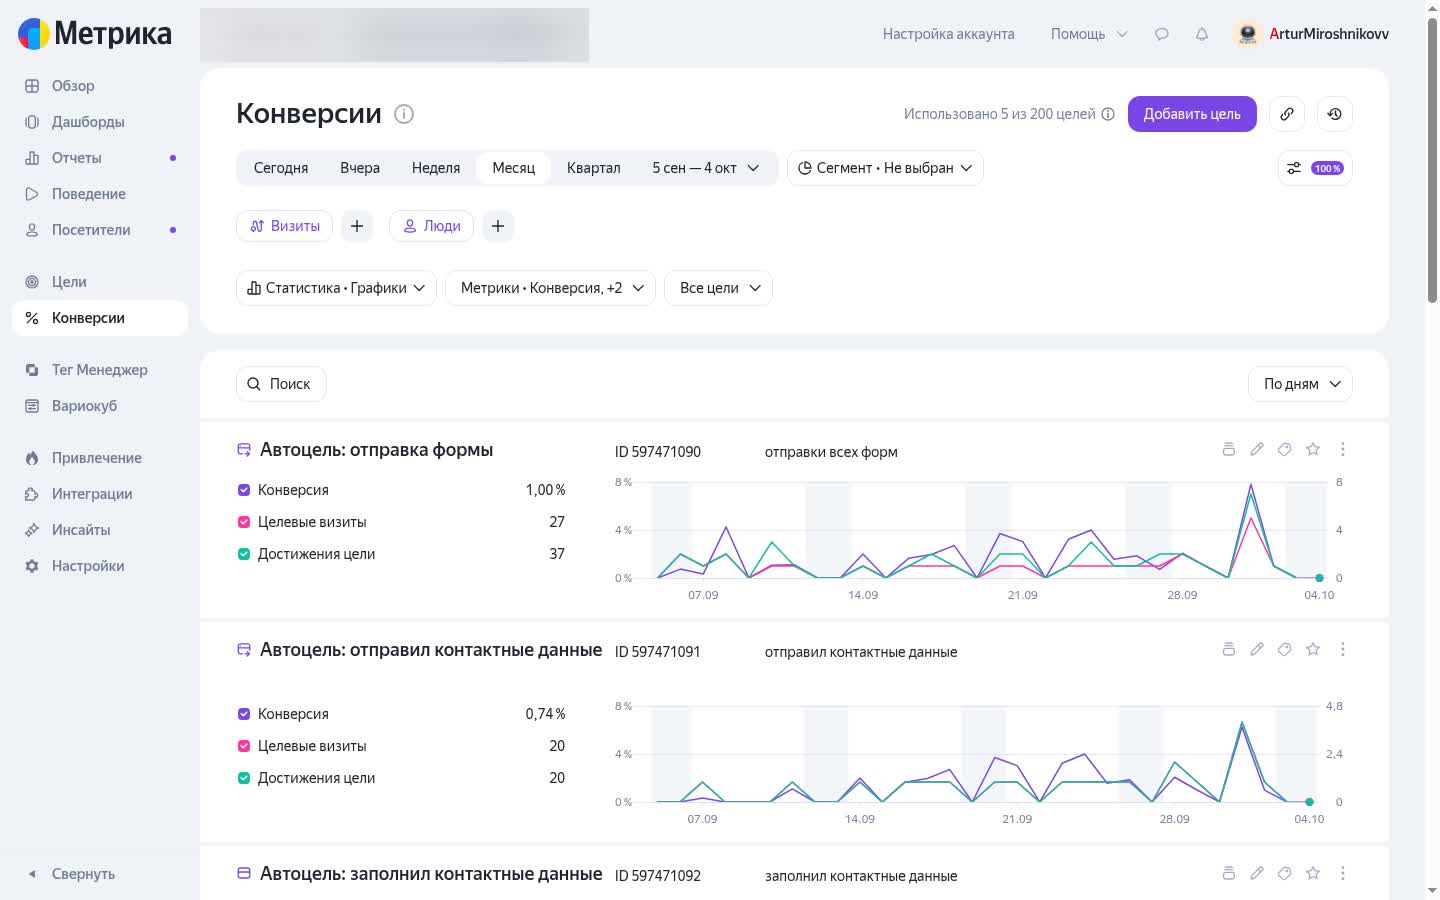Open the Сегмент · Не выбран dropdown
Viewport: 1440px width, 900px height.
click(x=885, y=168)
